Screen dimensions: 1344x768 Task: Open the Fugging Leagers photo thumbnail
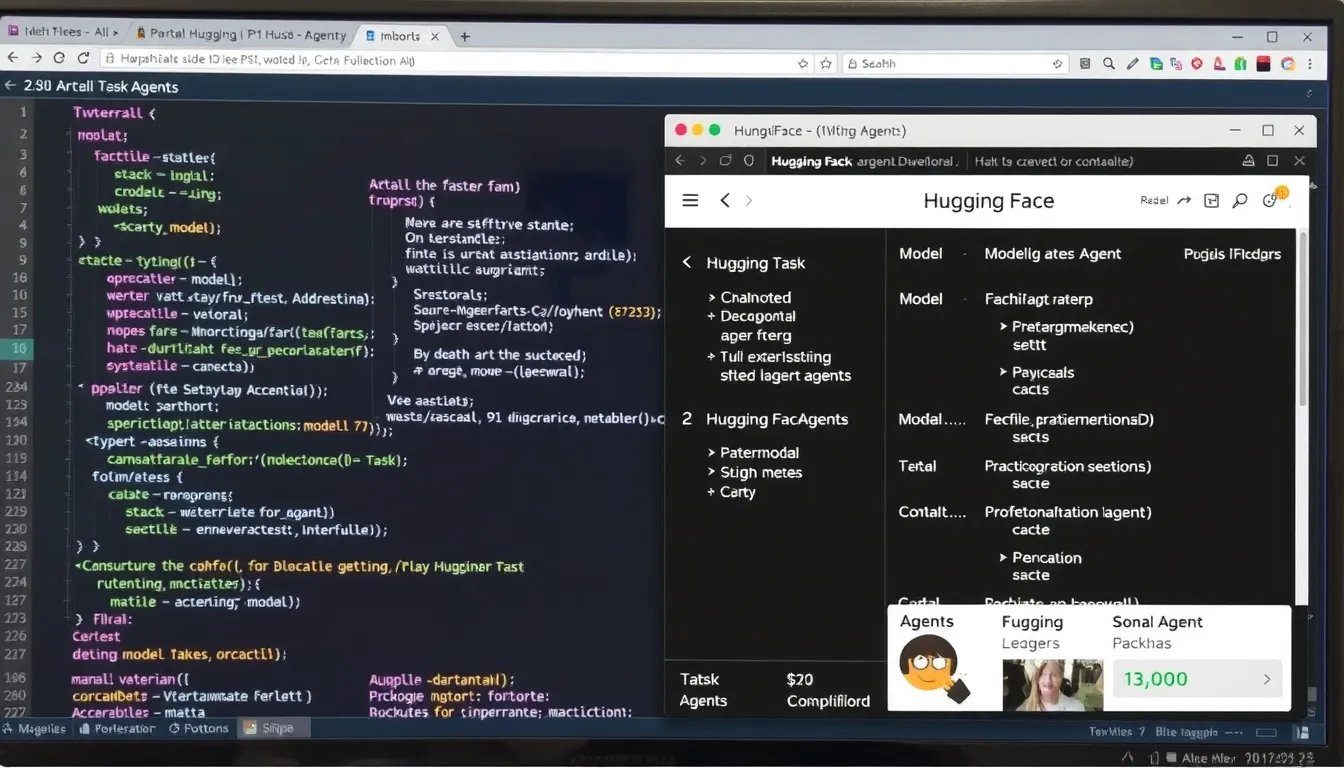click(x=1052, y=684)
